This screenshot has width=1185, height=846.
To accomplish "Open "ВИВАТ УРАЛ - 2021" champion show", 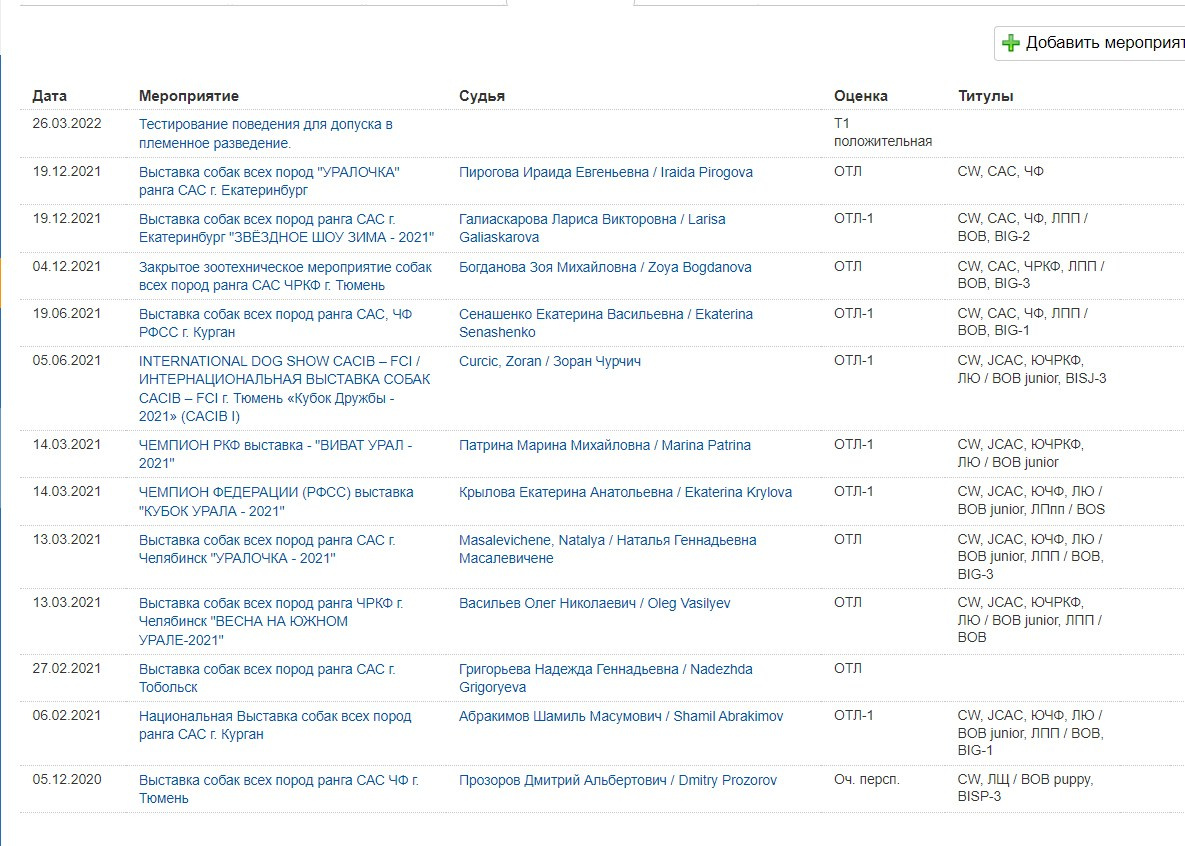I will 275,445.
